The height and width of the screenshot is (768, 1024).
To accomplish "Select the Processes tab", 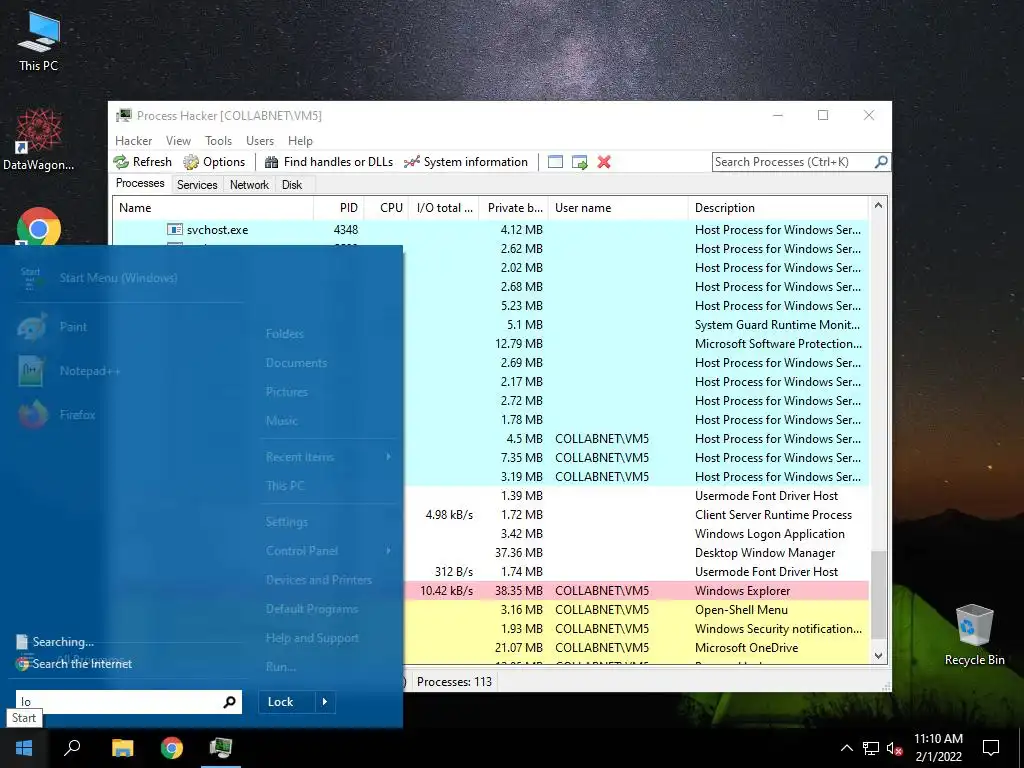I will click(x=140, y=184).
